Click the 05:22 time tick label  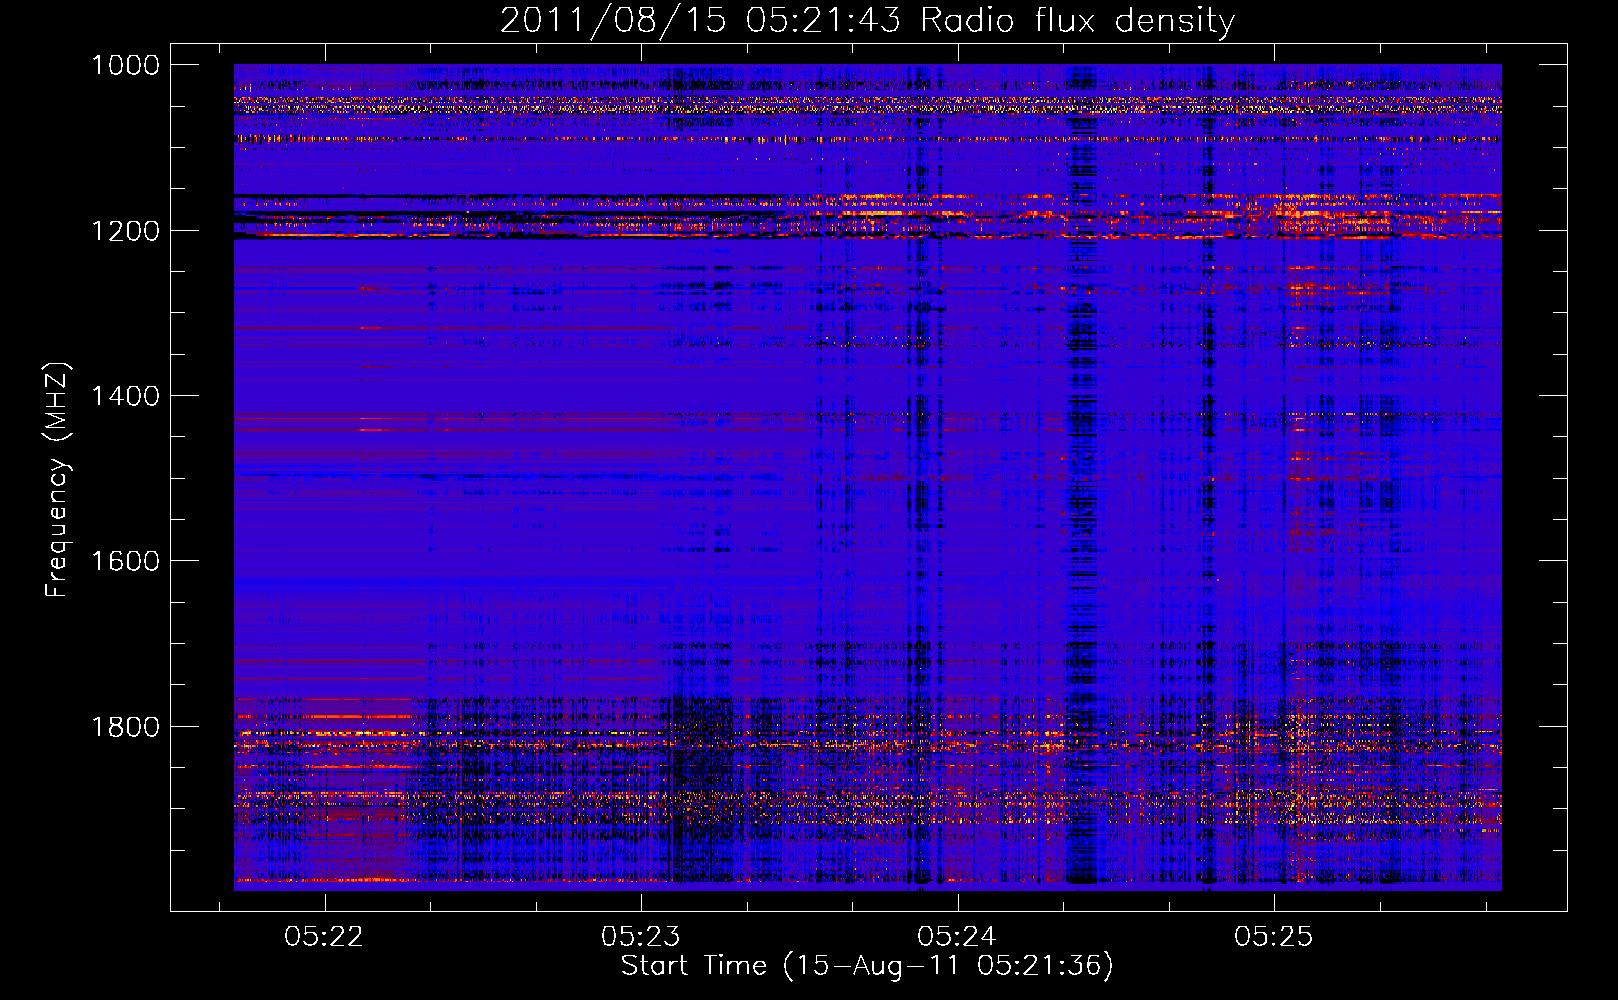tap(324, 936)
